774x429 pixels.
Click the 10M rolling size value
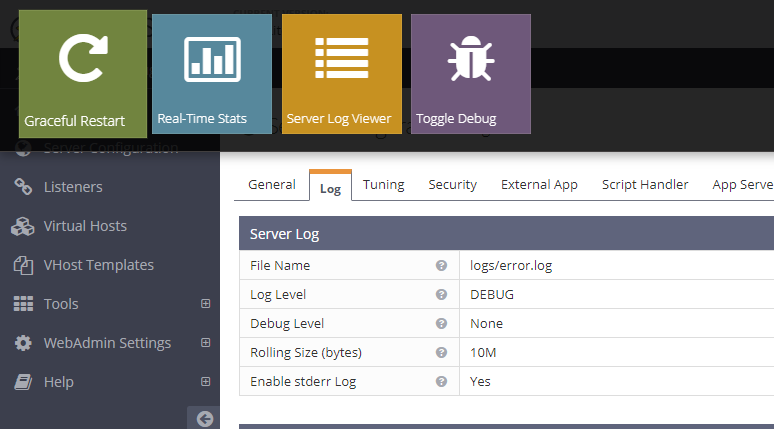click(x=483, y=352)
